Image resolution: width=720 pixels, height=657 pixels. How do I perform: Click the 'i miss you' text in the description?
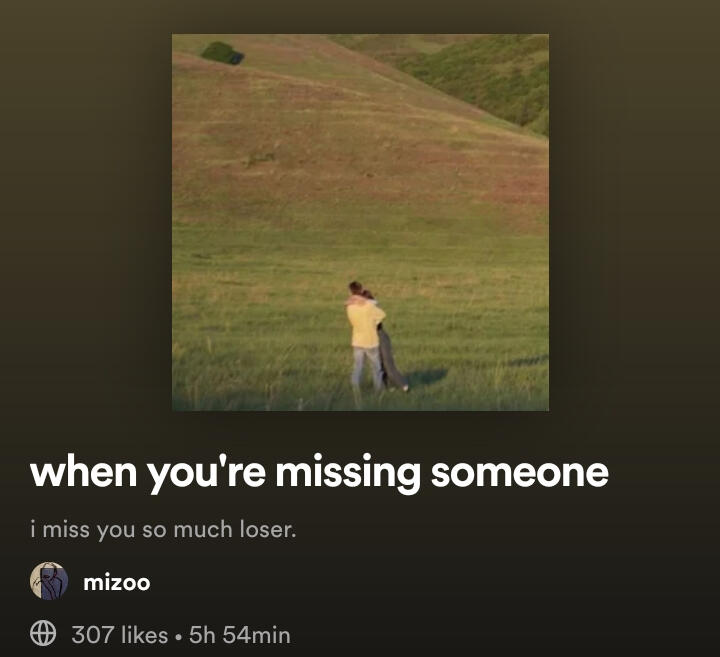(x=83, y=531)
